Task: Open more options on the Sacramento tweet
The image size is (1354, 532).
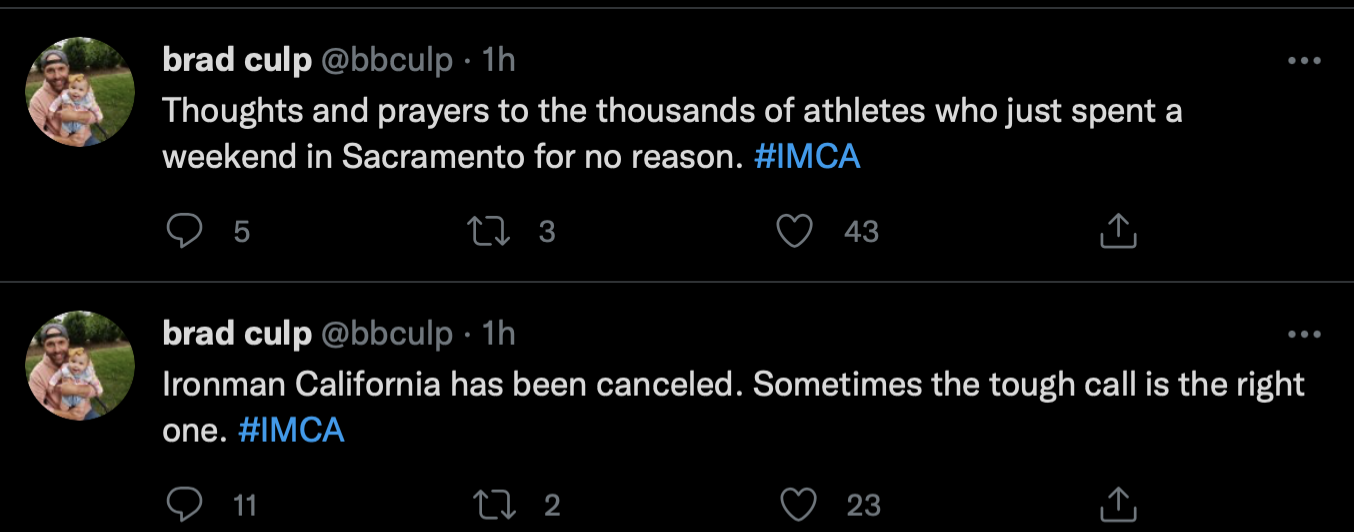Action: coord(1304,61)
